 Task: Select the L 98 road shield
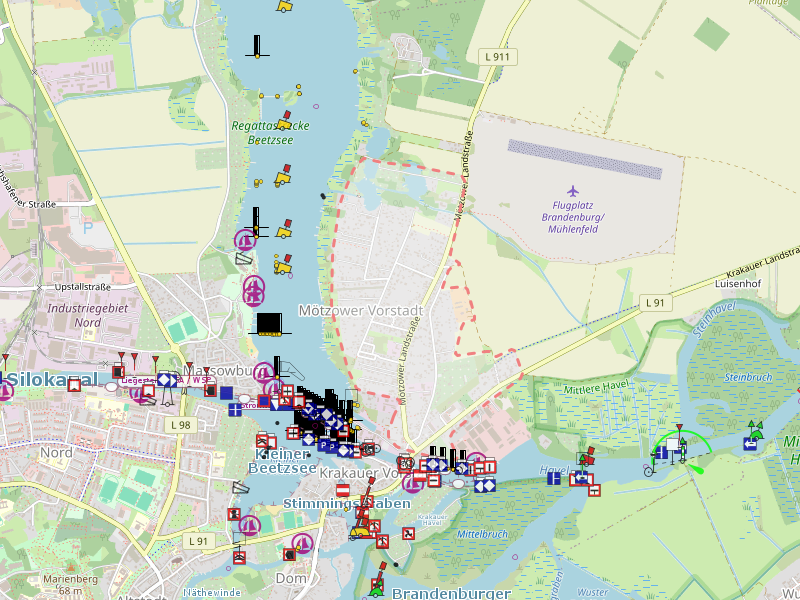pos(180,425)
